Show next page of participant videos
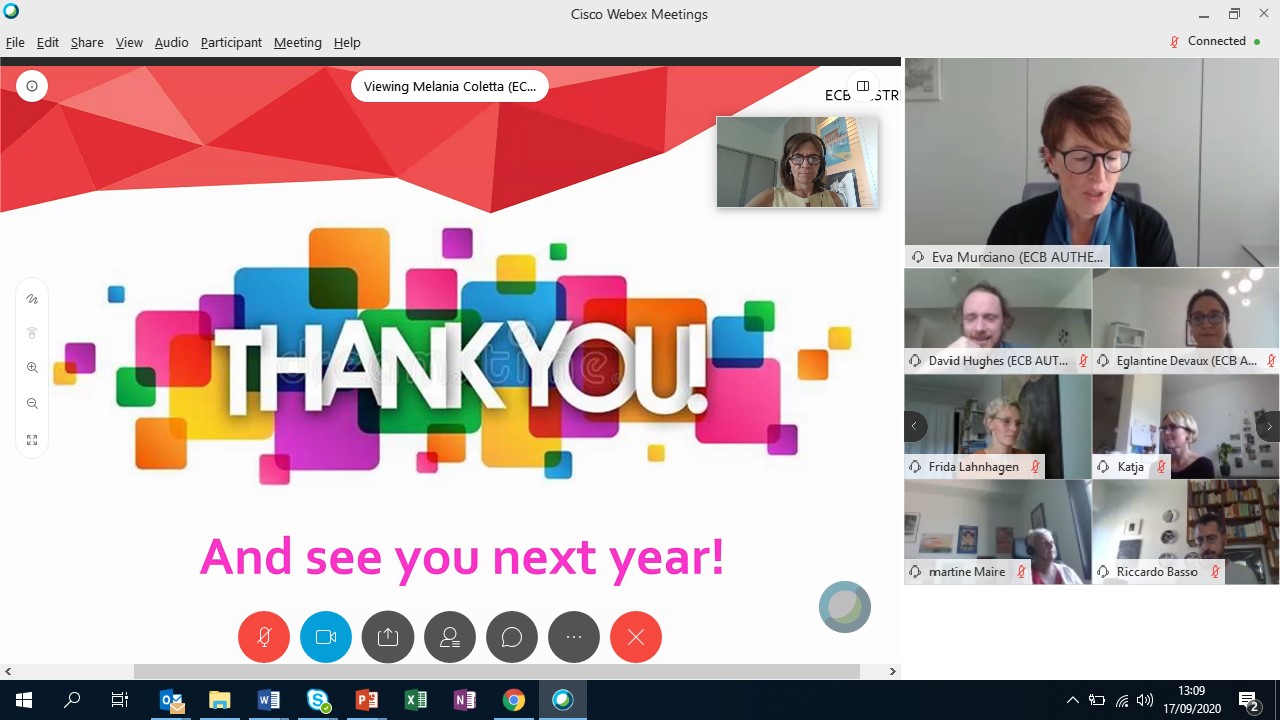This screenshot has height=720, width=1280. (1268, 426)
